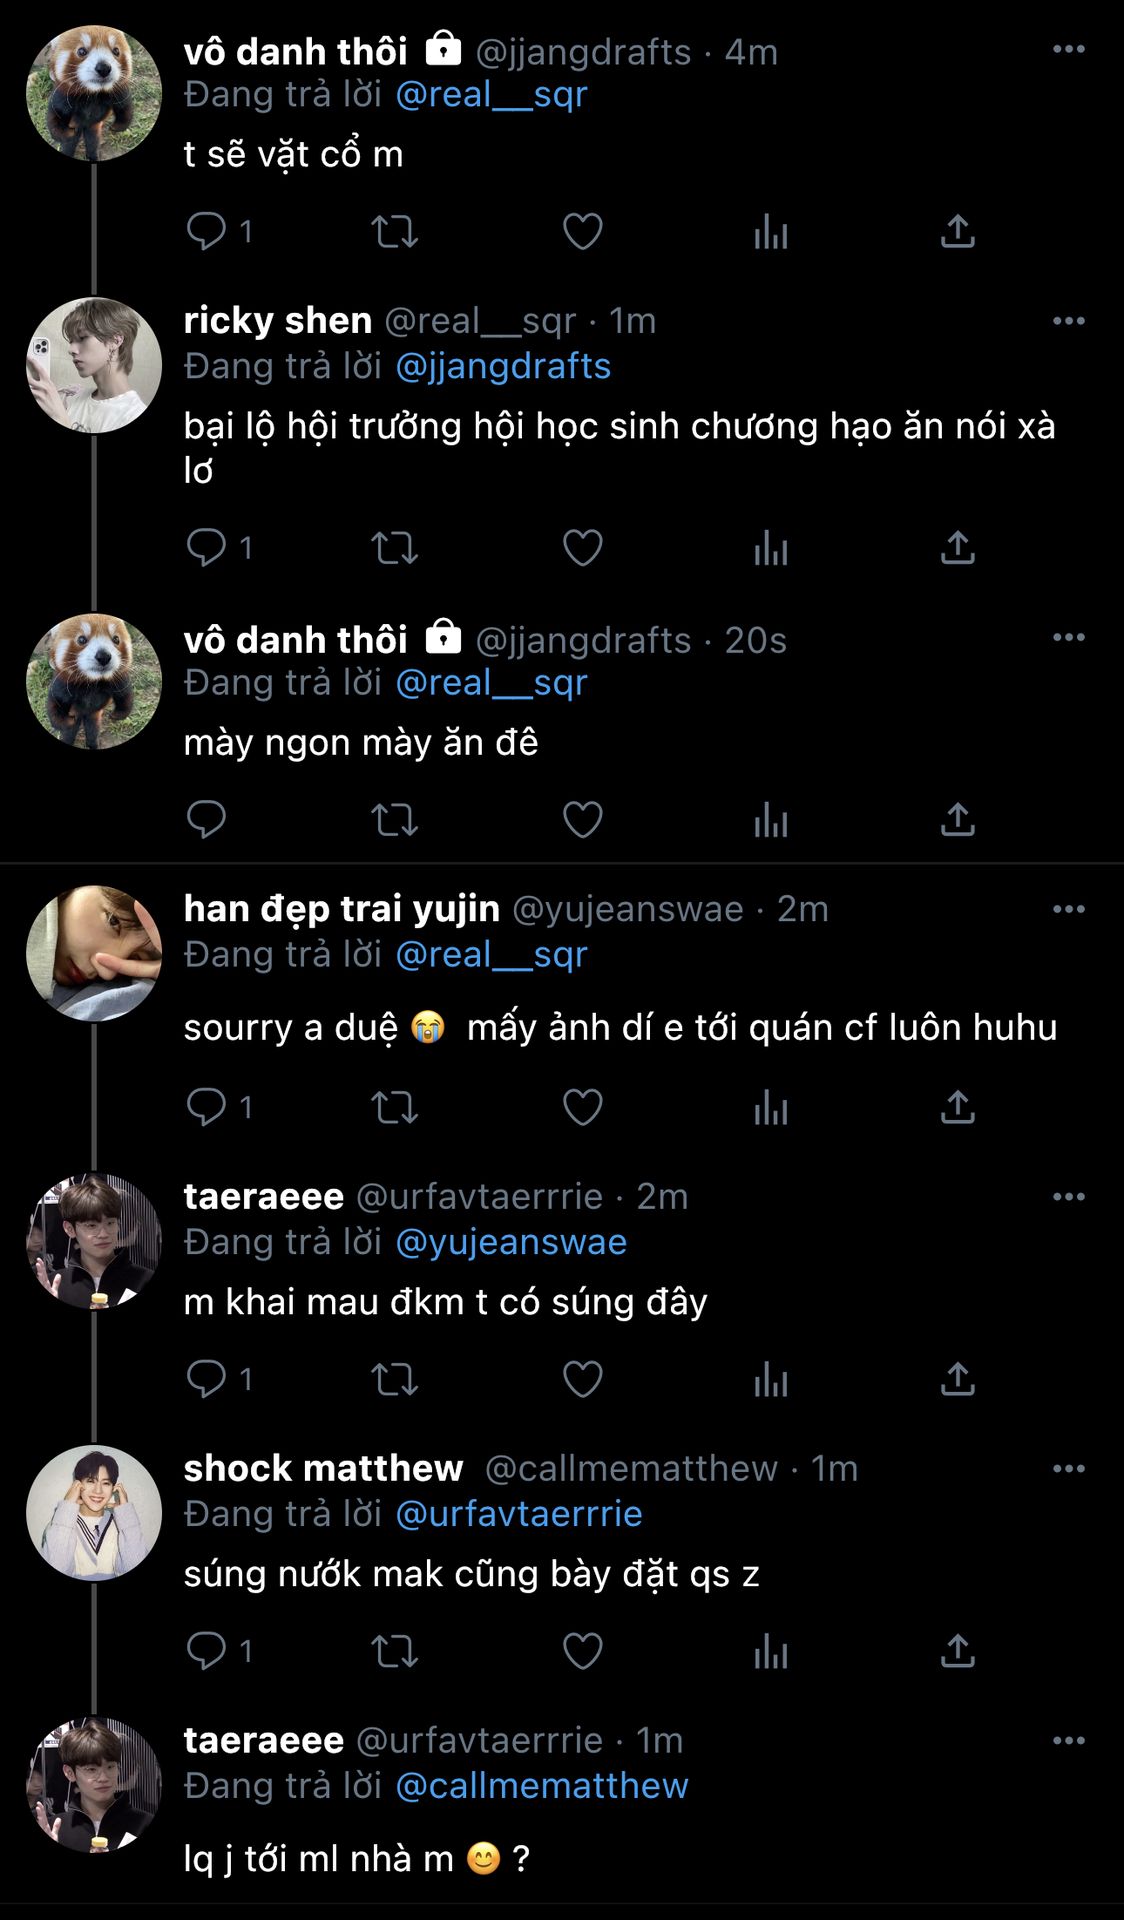Open the @callmematthew mention in taeraeee's reply
This screenshot has width=1124, height=1920.
[542, 1786]
